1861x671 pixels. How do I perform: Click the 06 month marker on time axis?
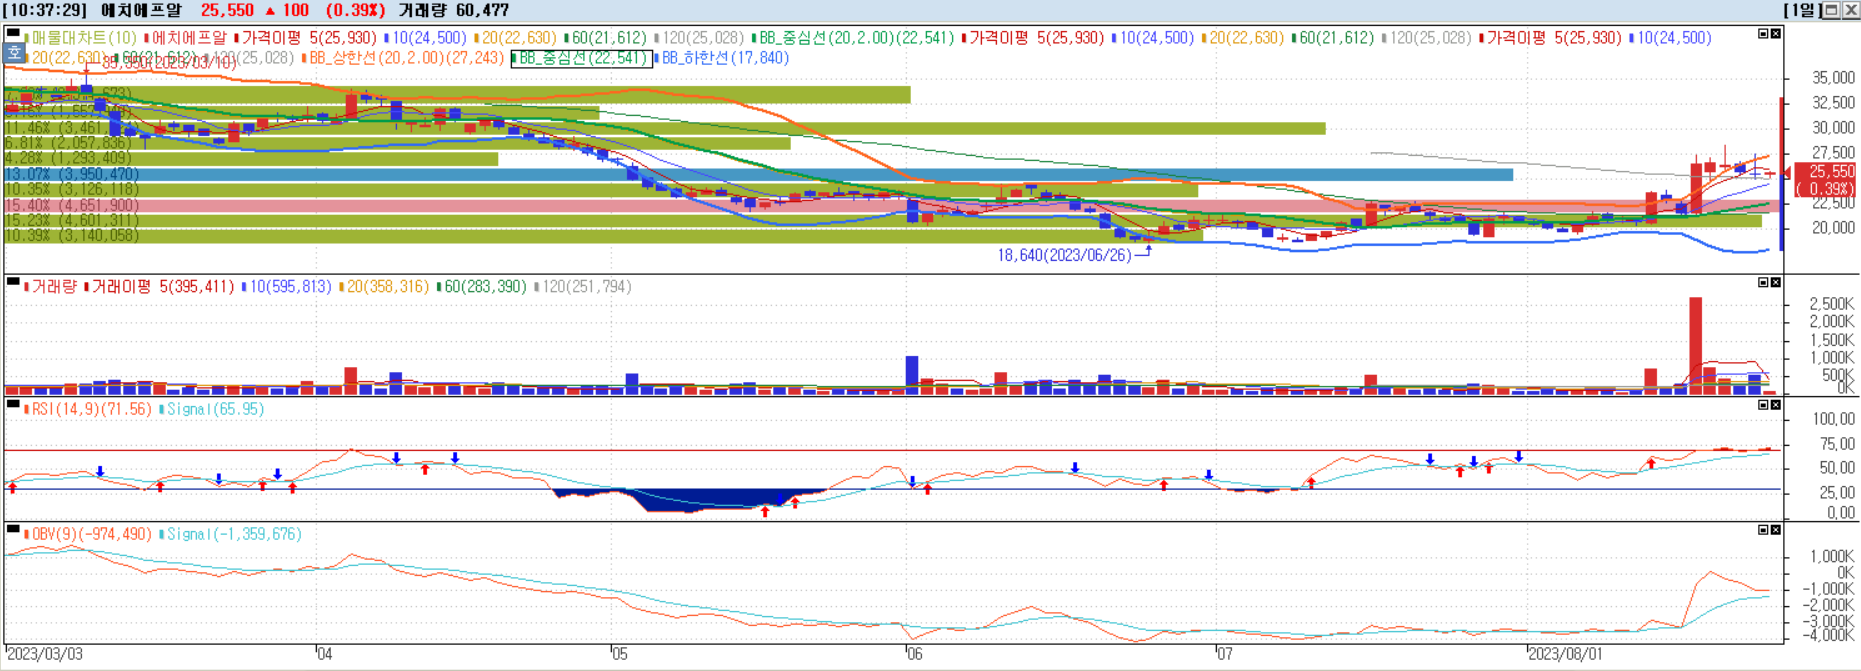[914, 654]
